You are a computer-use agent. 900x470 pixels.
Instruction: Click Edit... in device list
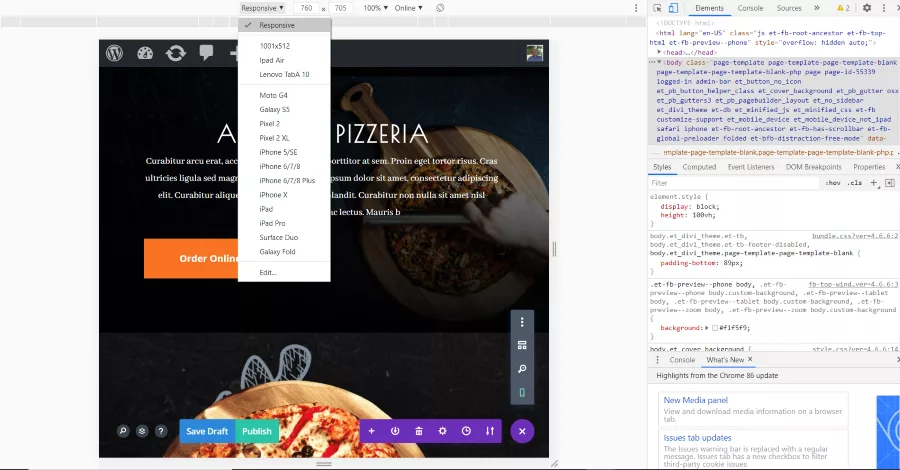[285, 273]
